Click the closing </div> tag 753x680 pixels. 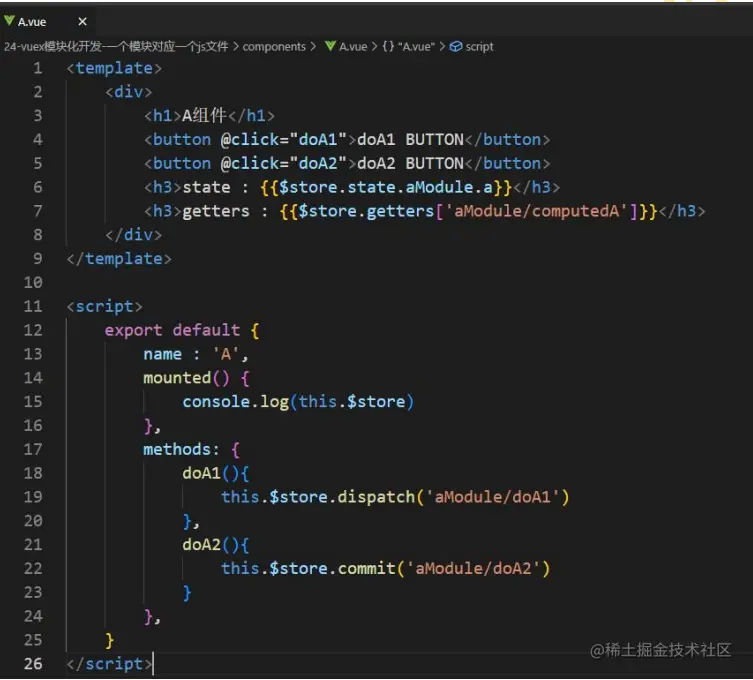(x=134, y=235)
